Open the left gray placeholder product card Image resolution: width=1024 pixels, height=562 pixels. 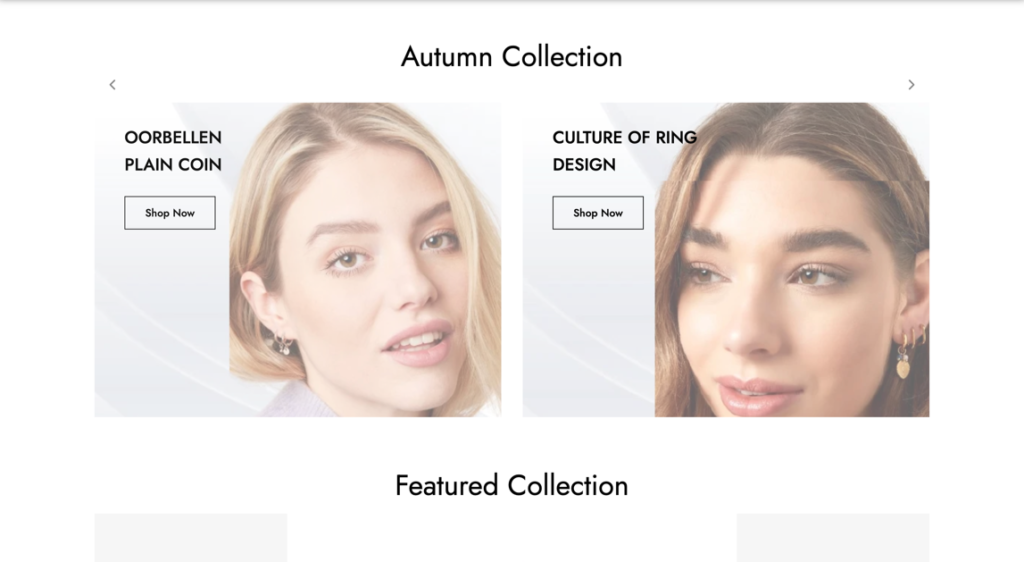click(x=191, y=537)
